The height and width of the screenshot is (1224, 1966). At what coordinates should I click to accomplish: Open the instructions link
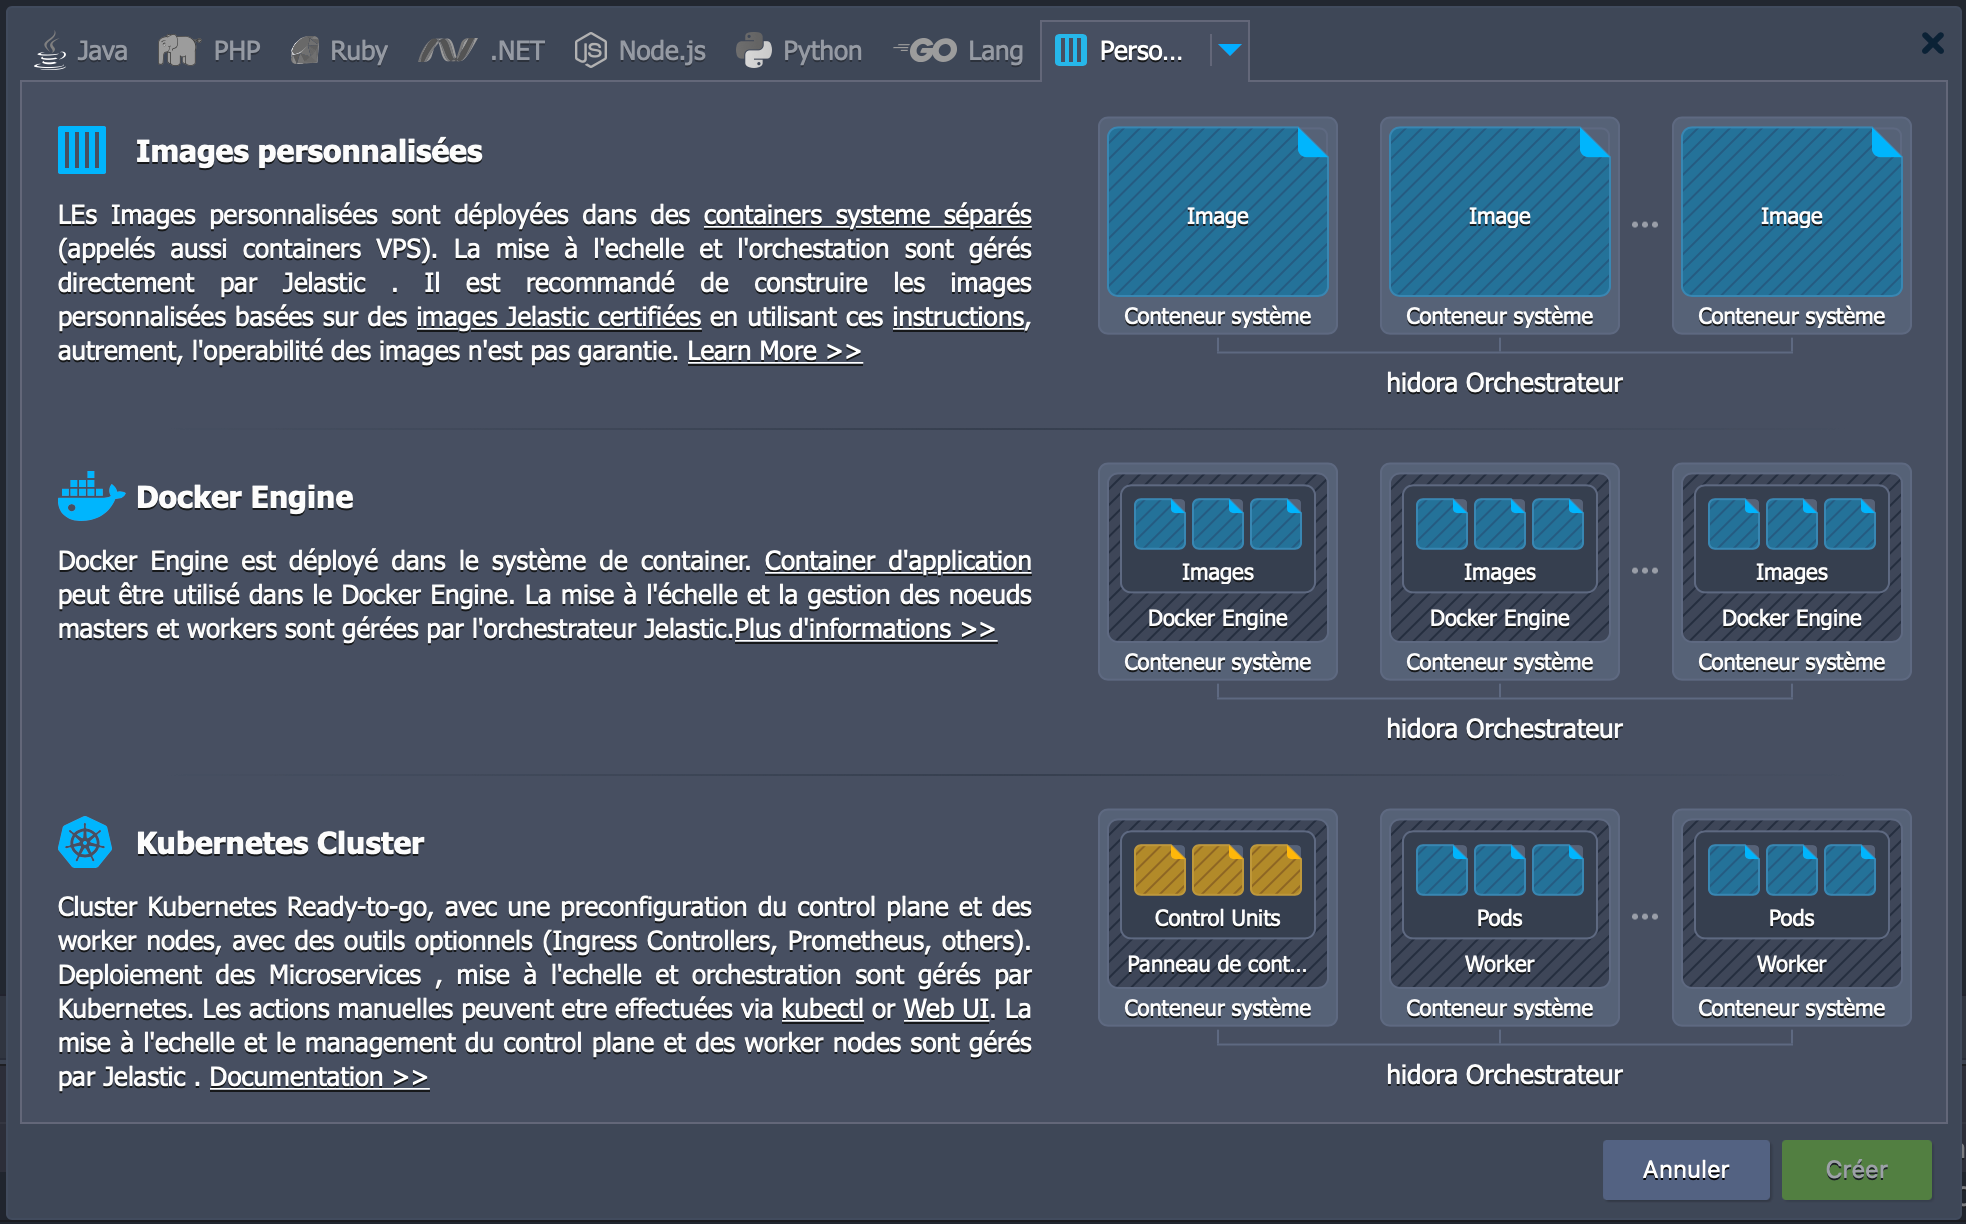tap(959, 317)
